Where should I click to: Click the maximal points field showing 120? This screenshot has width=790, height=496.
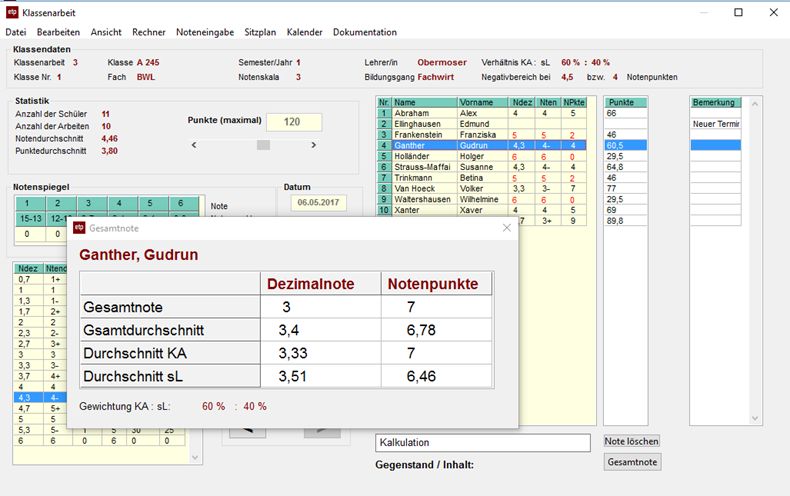tap(293, 122)
